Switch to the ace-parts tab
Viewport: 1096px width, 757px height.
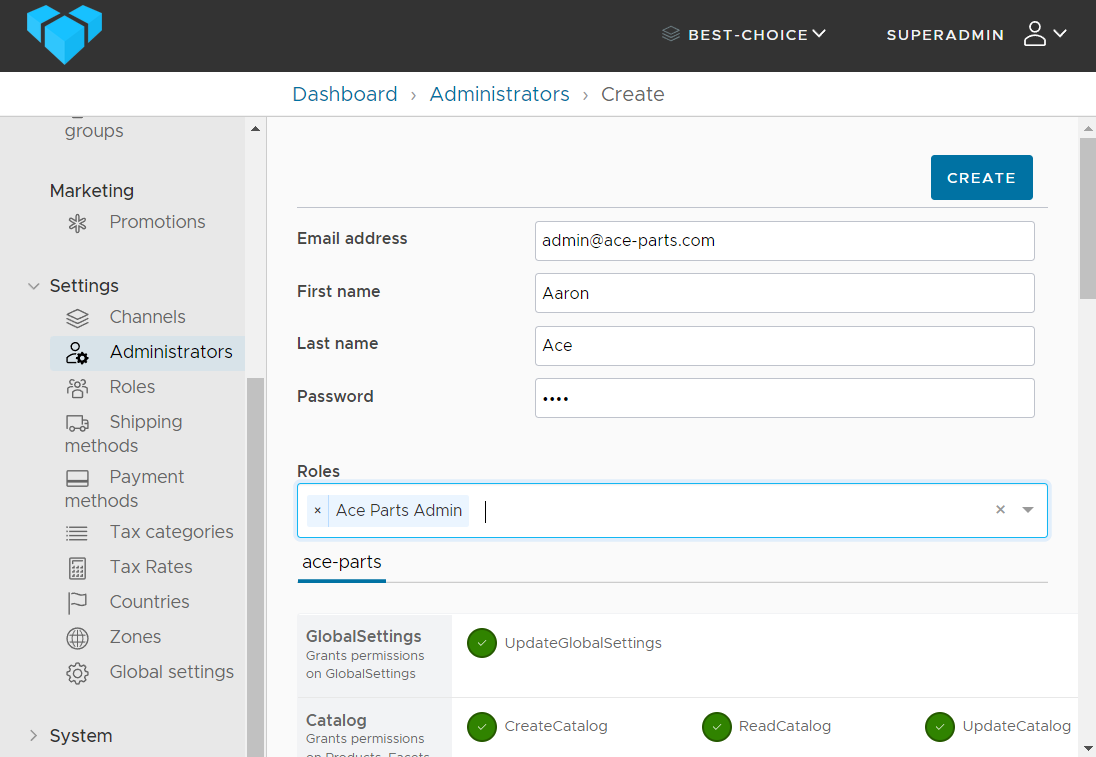(x=342, y=563)
